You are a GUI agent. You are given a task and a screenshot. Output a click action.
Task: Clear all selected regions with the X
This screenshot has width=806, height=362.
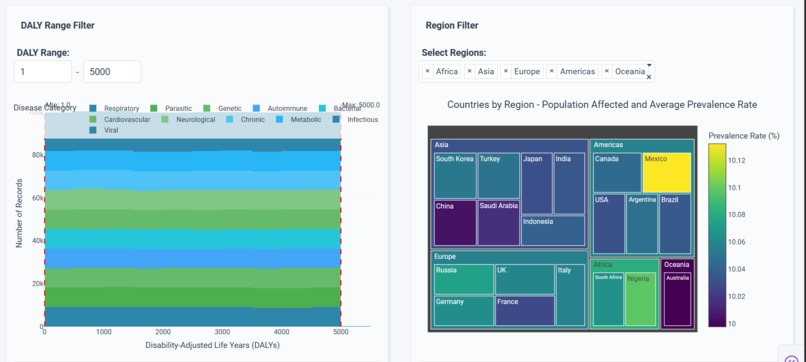[649, 77]
